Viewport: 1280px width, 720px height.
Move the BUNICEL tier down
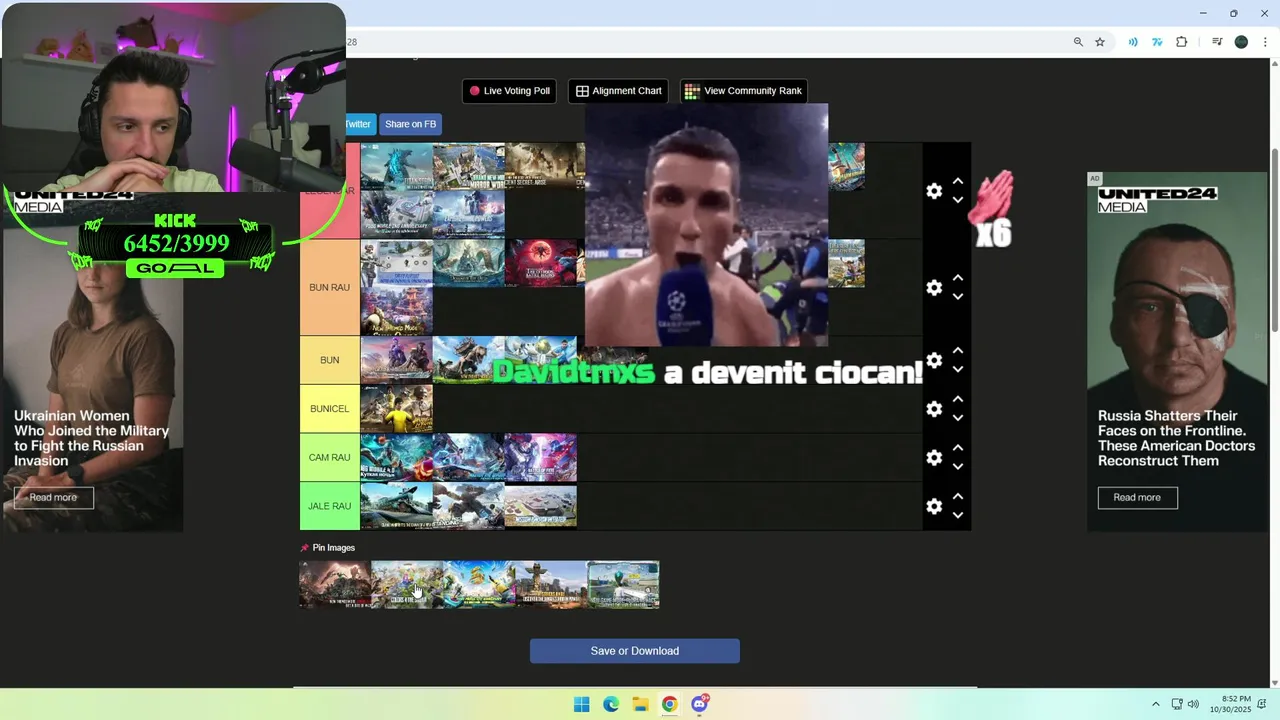[x=958, y=418]
